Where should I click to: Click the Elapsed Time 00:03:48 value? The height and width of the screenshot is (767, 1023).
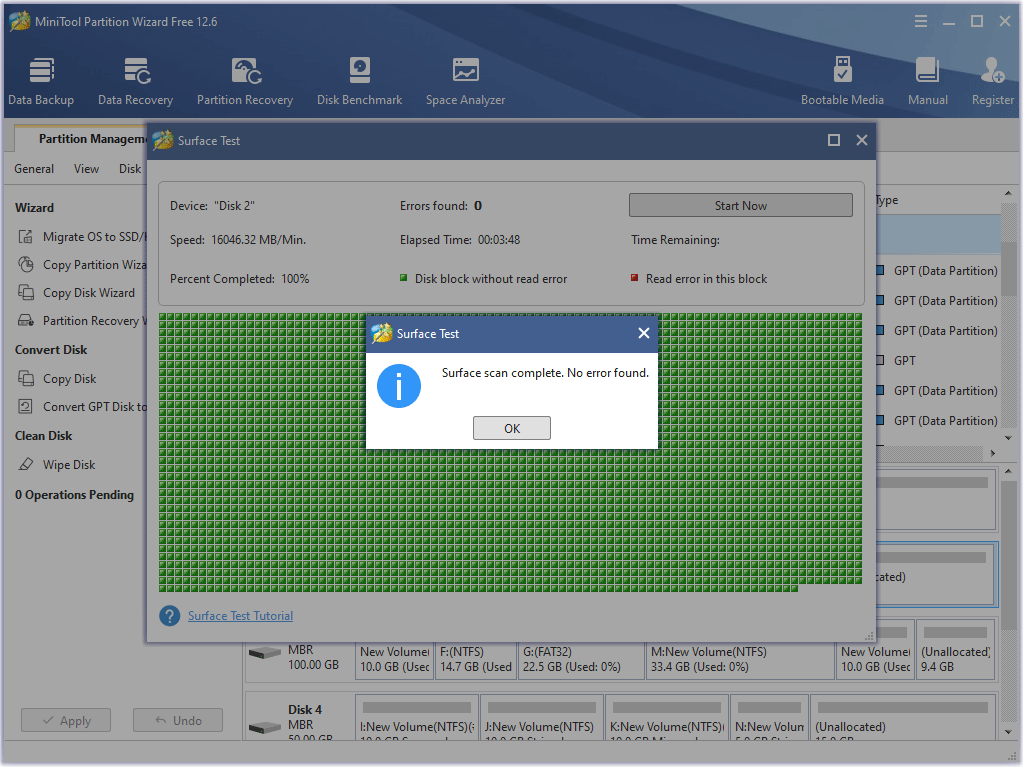[499, 240]
